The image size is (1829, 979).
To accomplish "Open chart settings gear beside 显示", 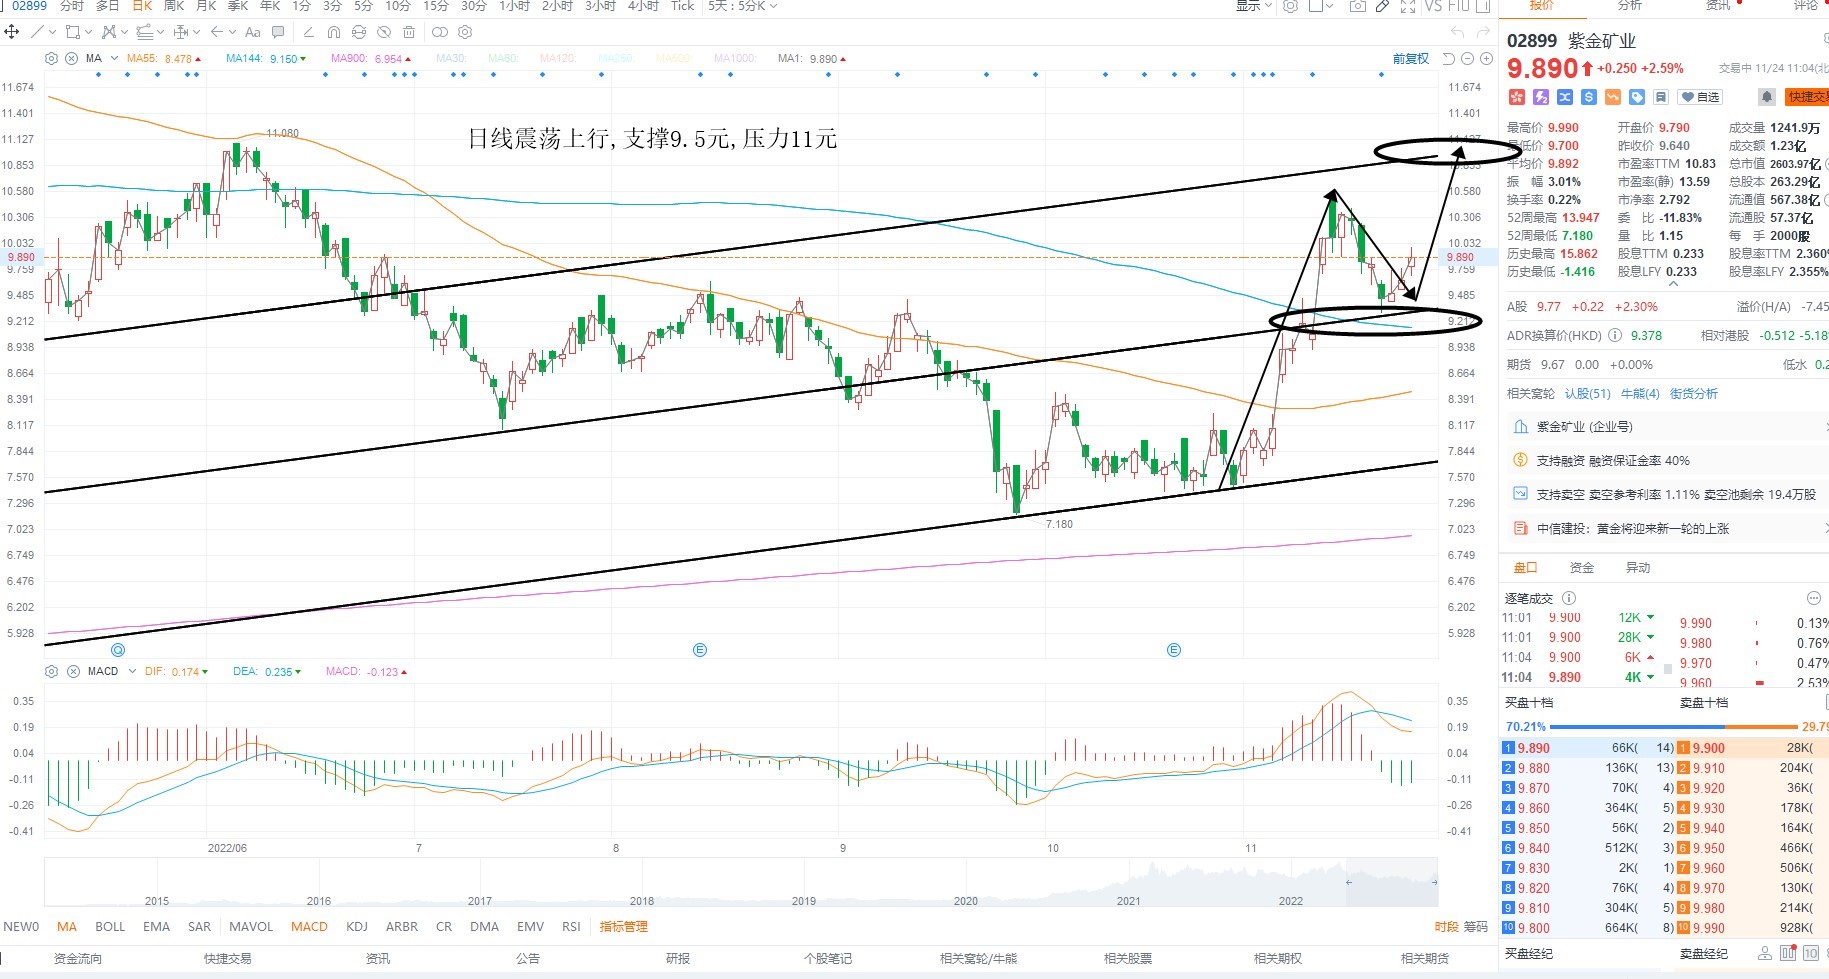I will point(1291,6).
